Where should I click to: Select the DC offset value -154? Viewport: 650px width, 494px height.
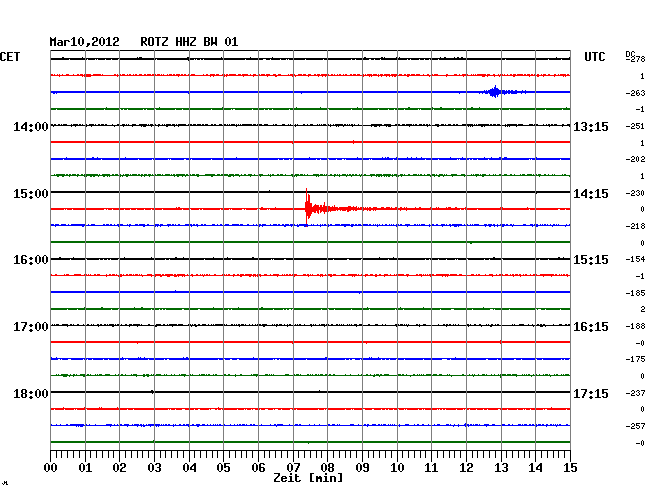(x=635, y=259)
